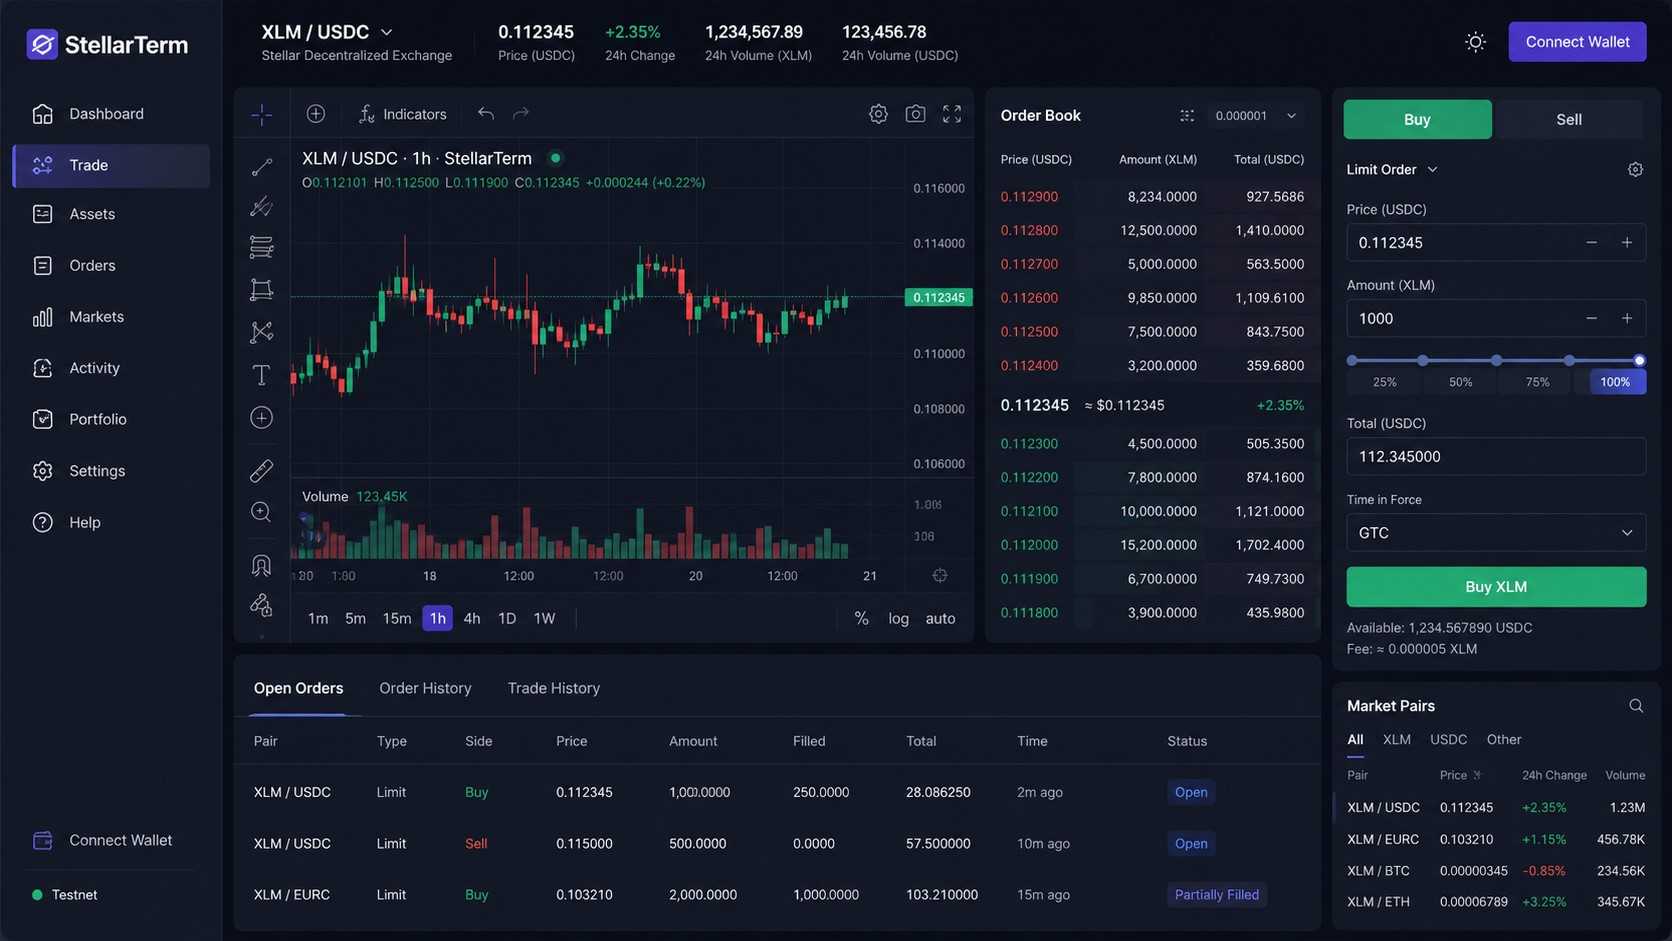Image resolution: width=1672 pixels, height=941 pixels.
Task: Open order book precision 0.000001 dropdown
Action: (x=1255, y=116)
